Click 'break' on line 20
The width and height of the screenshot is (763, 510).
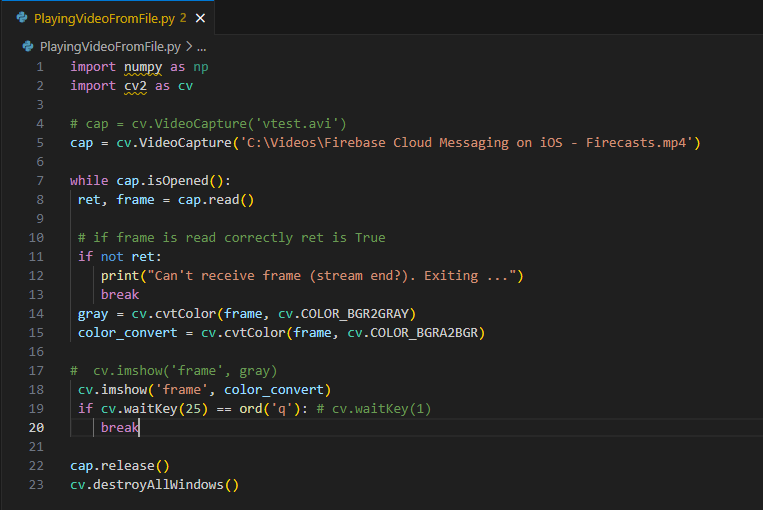tap(120, 428)
